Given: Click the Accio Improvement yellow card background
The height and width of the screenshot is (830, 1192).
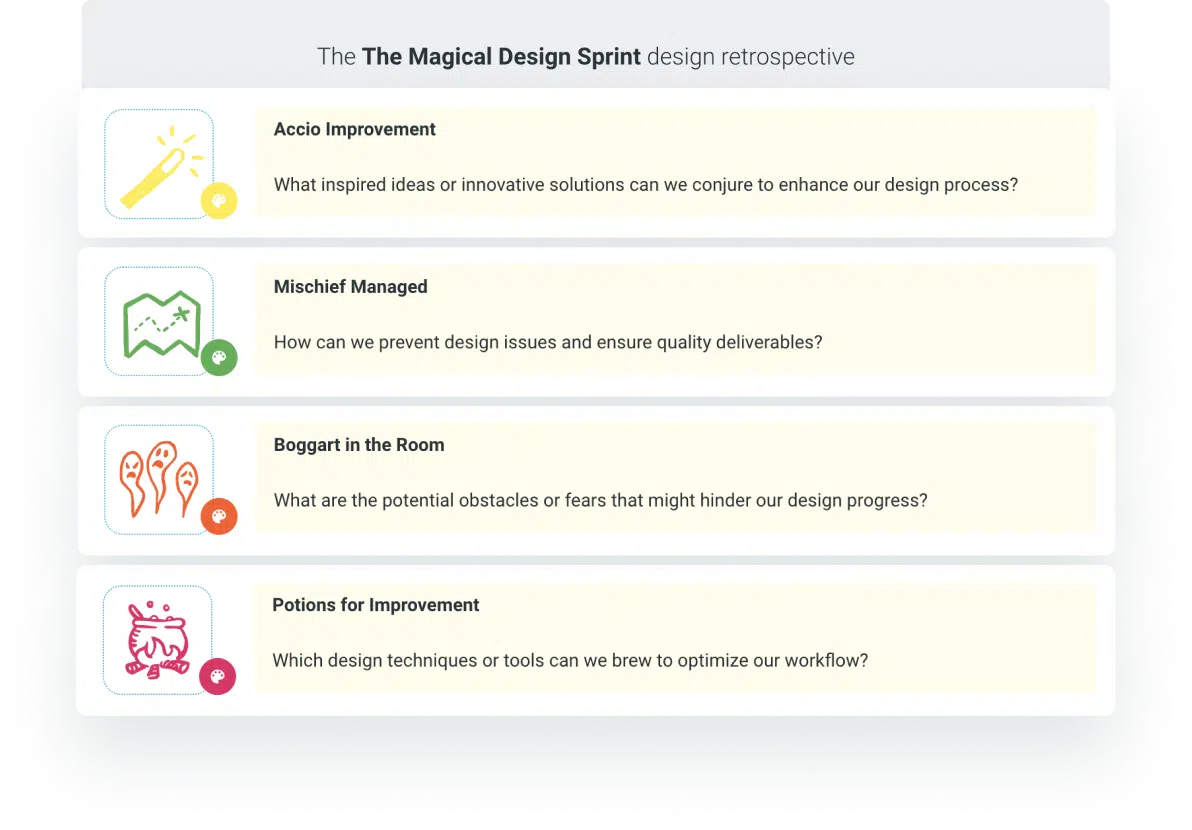Looking at the screenshot, I should click(x=676, y=161).
